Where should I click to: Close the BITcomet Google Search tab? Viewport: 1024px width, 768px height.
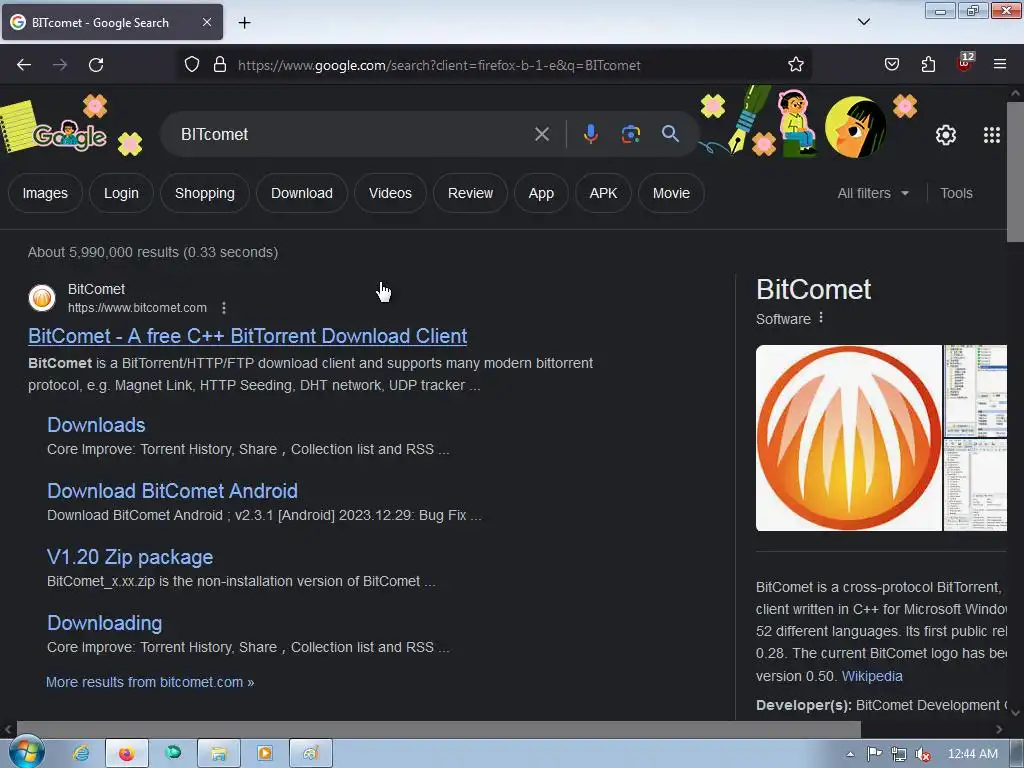pos(206,22)
